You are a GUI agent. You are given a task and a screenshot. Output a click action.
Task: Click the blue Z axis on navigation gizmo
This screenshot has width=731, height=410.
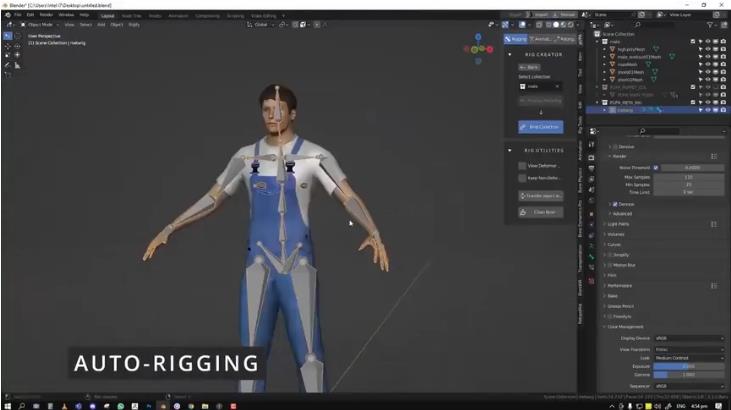pos(478,37)
